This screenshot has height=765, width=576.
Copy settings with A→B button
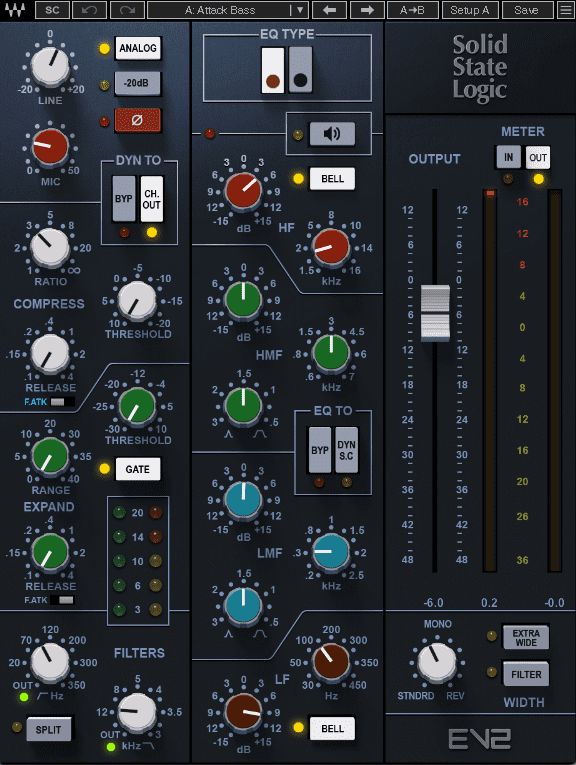(x=412, y=10)
